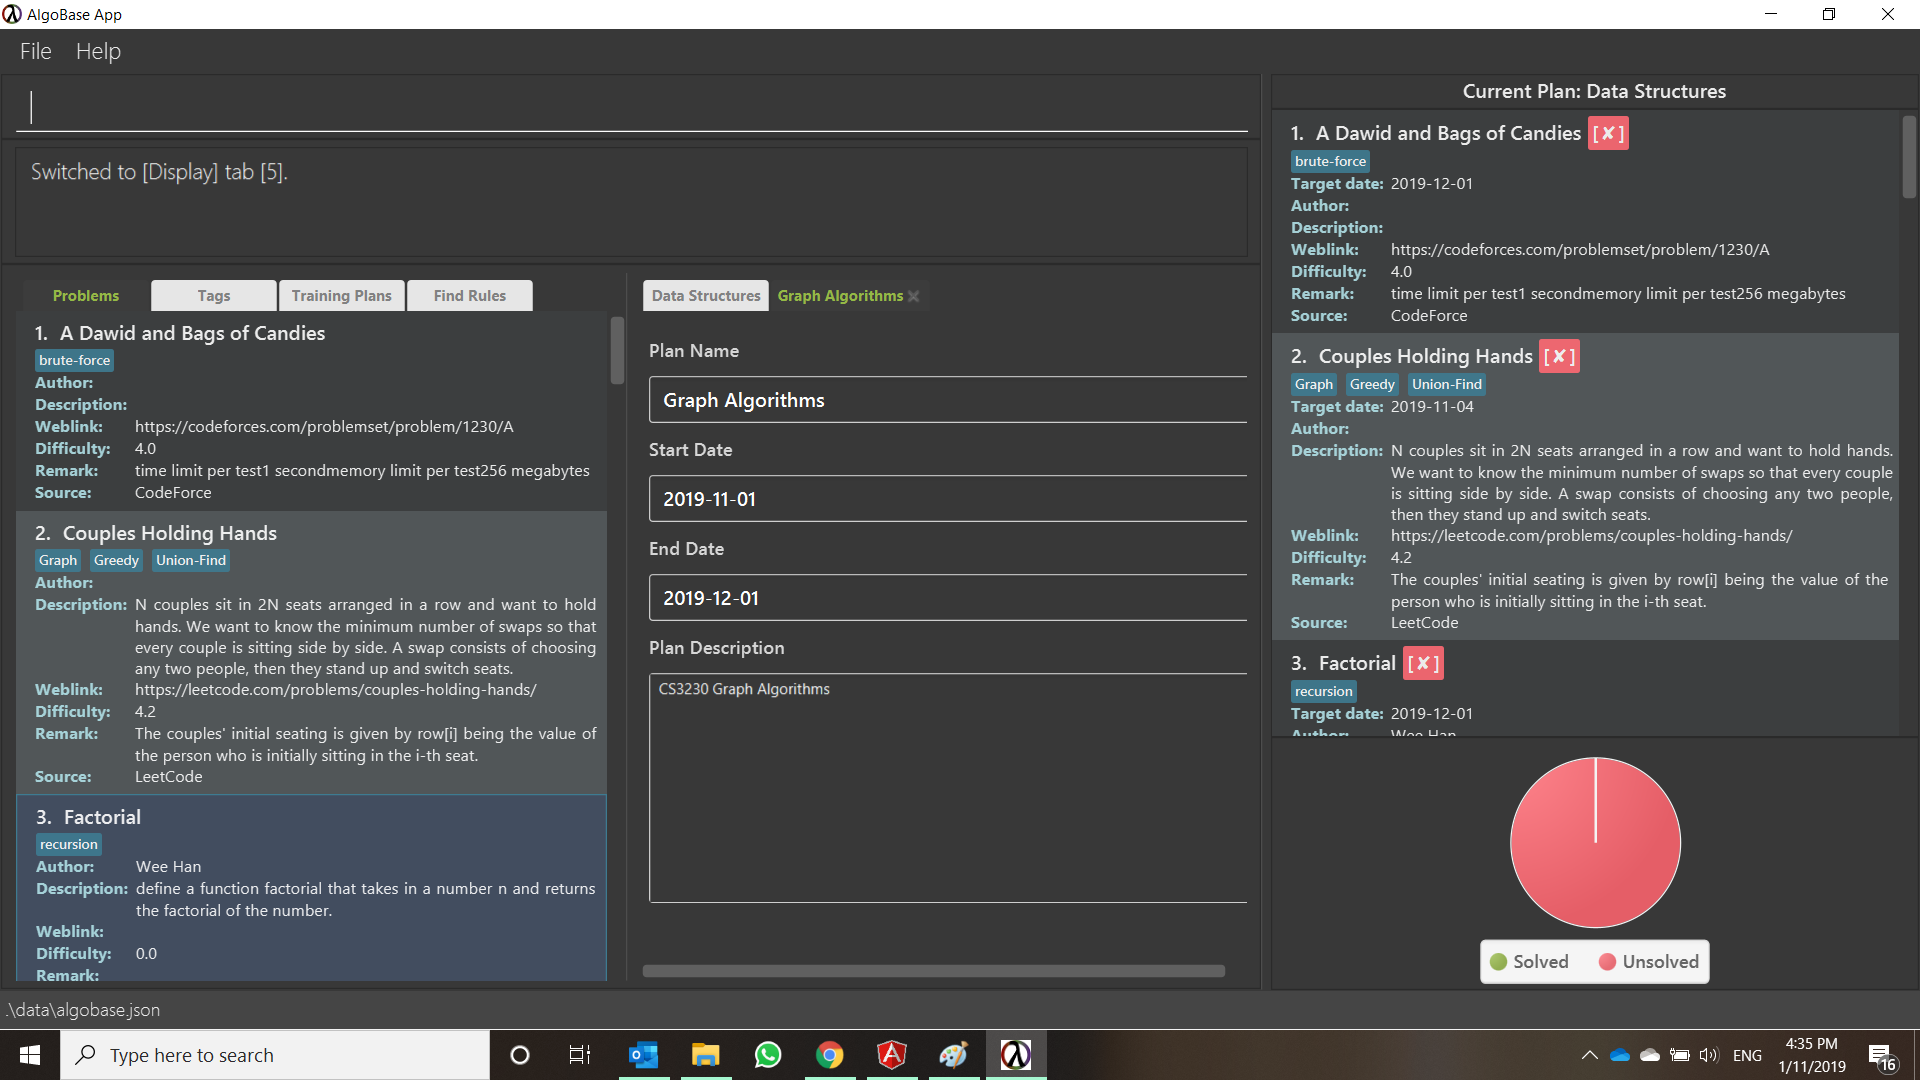1920x1080 pixels.
Task: Show hidden system tray icons
Action: [1589, 1055]
